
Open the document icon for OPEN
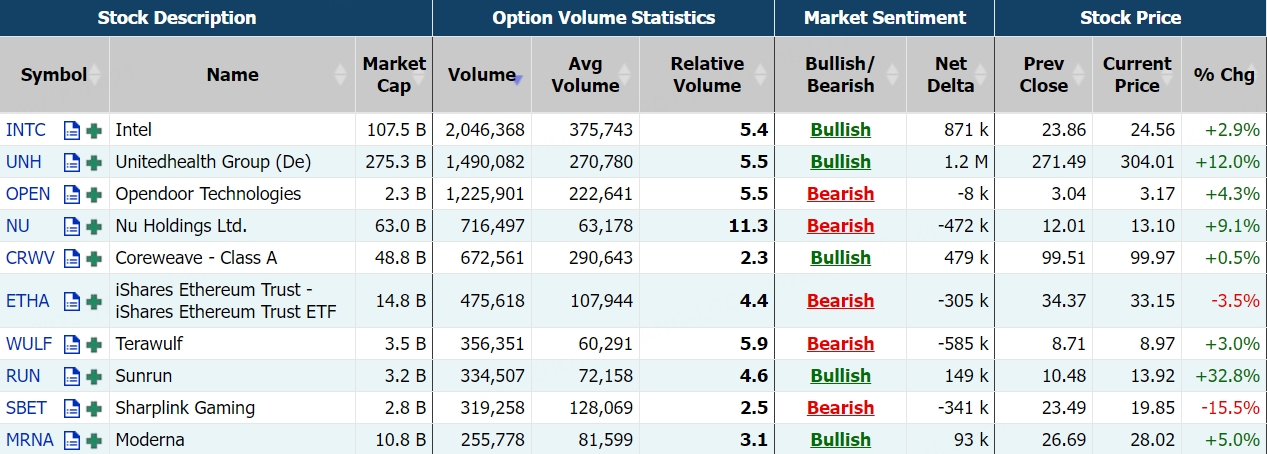pyautogui.click(x=71, y=194)
